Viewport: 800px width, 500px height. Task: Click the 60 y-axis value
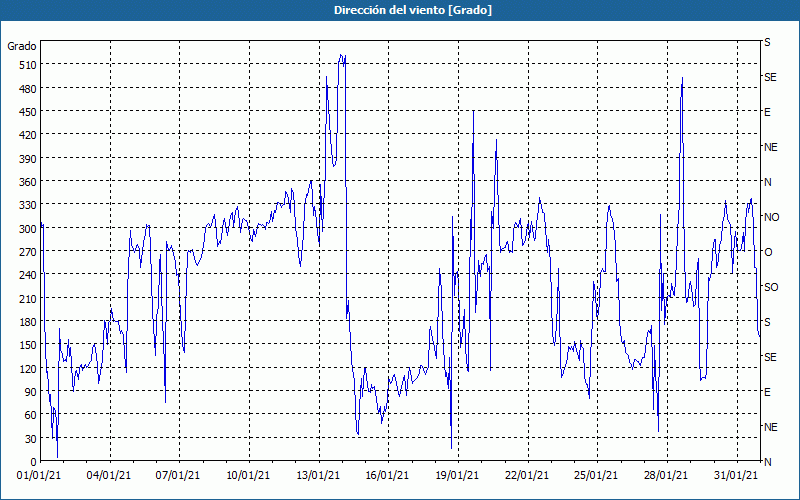tap(30, 415)
